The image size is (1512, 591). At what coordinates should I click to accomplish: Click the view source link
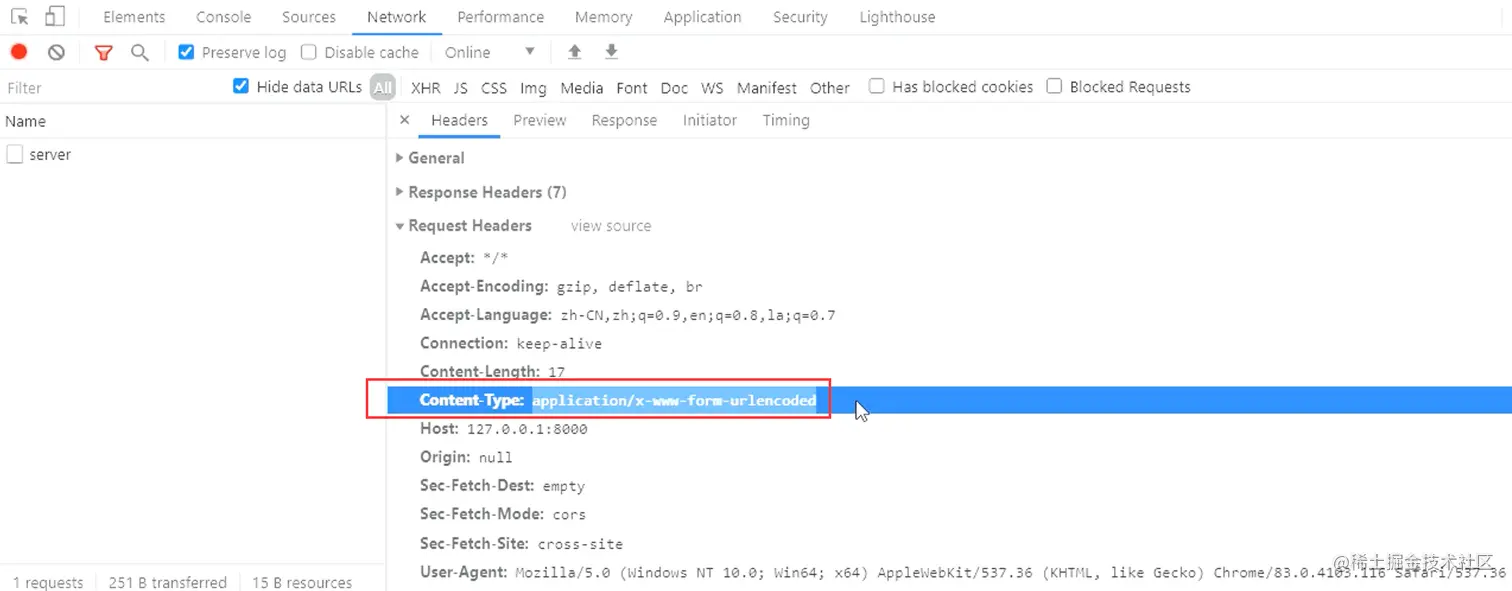(x=611, y=226)
